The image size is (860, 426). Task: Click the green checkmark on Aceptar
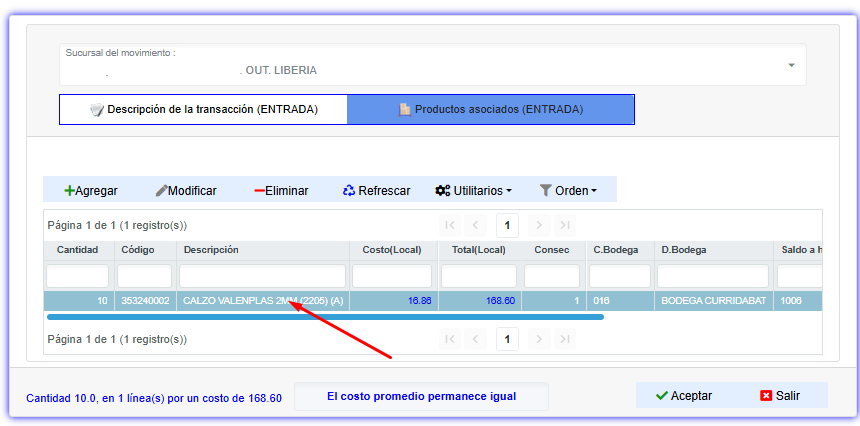click(x=661, y=395)
